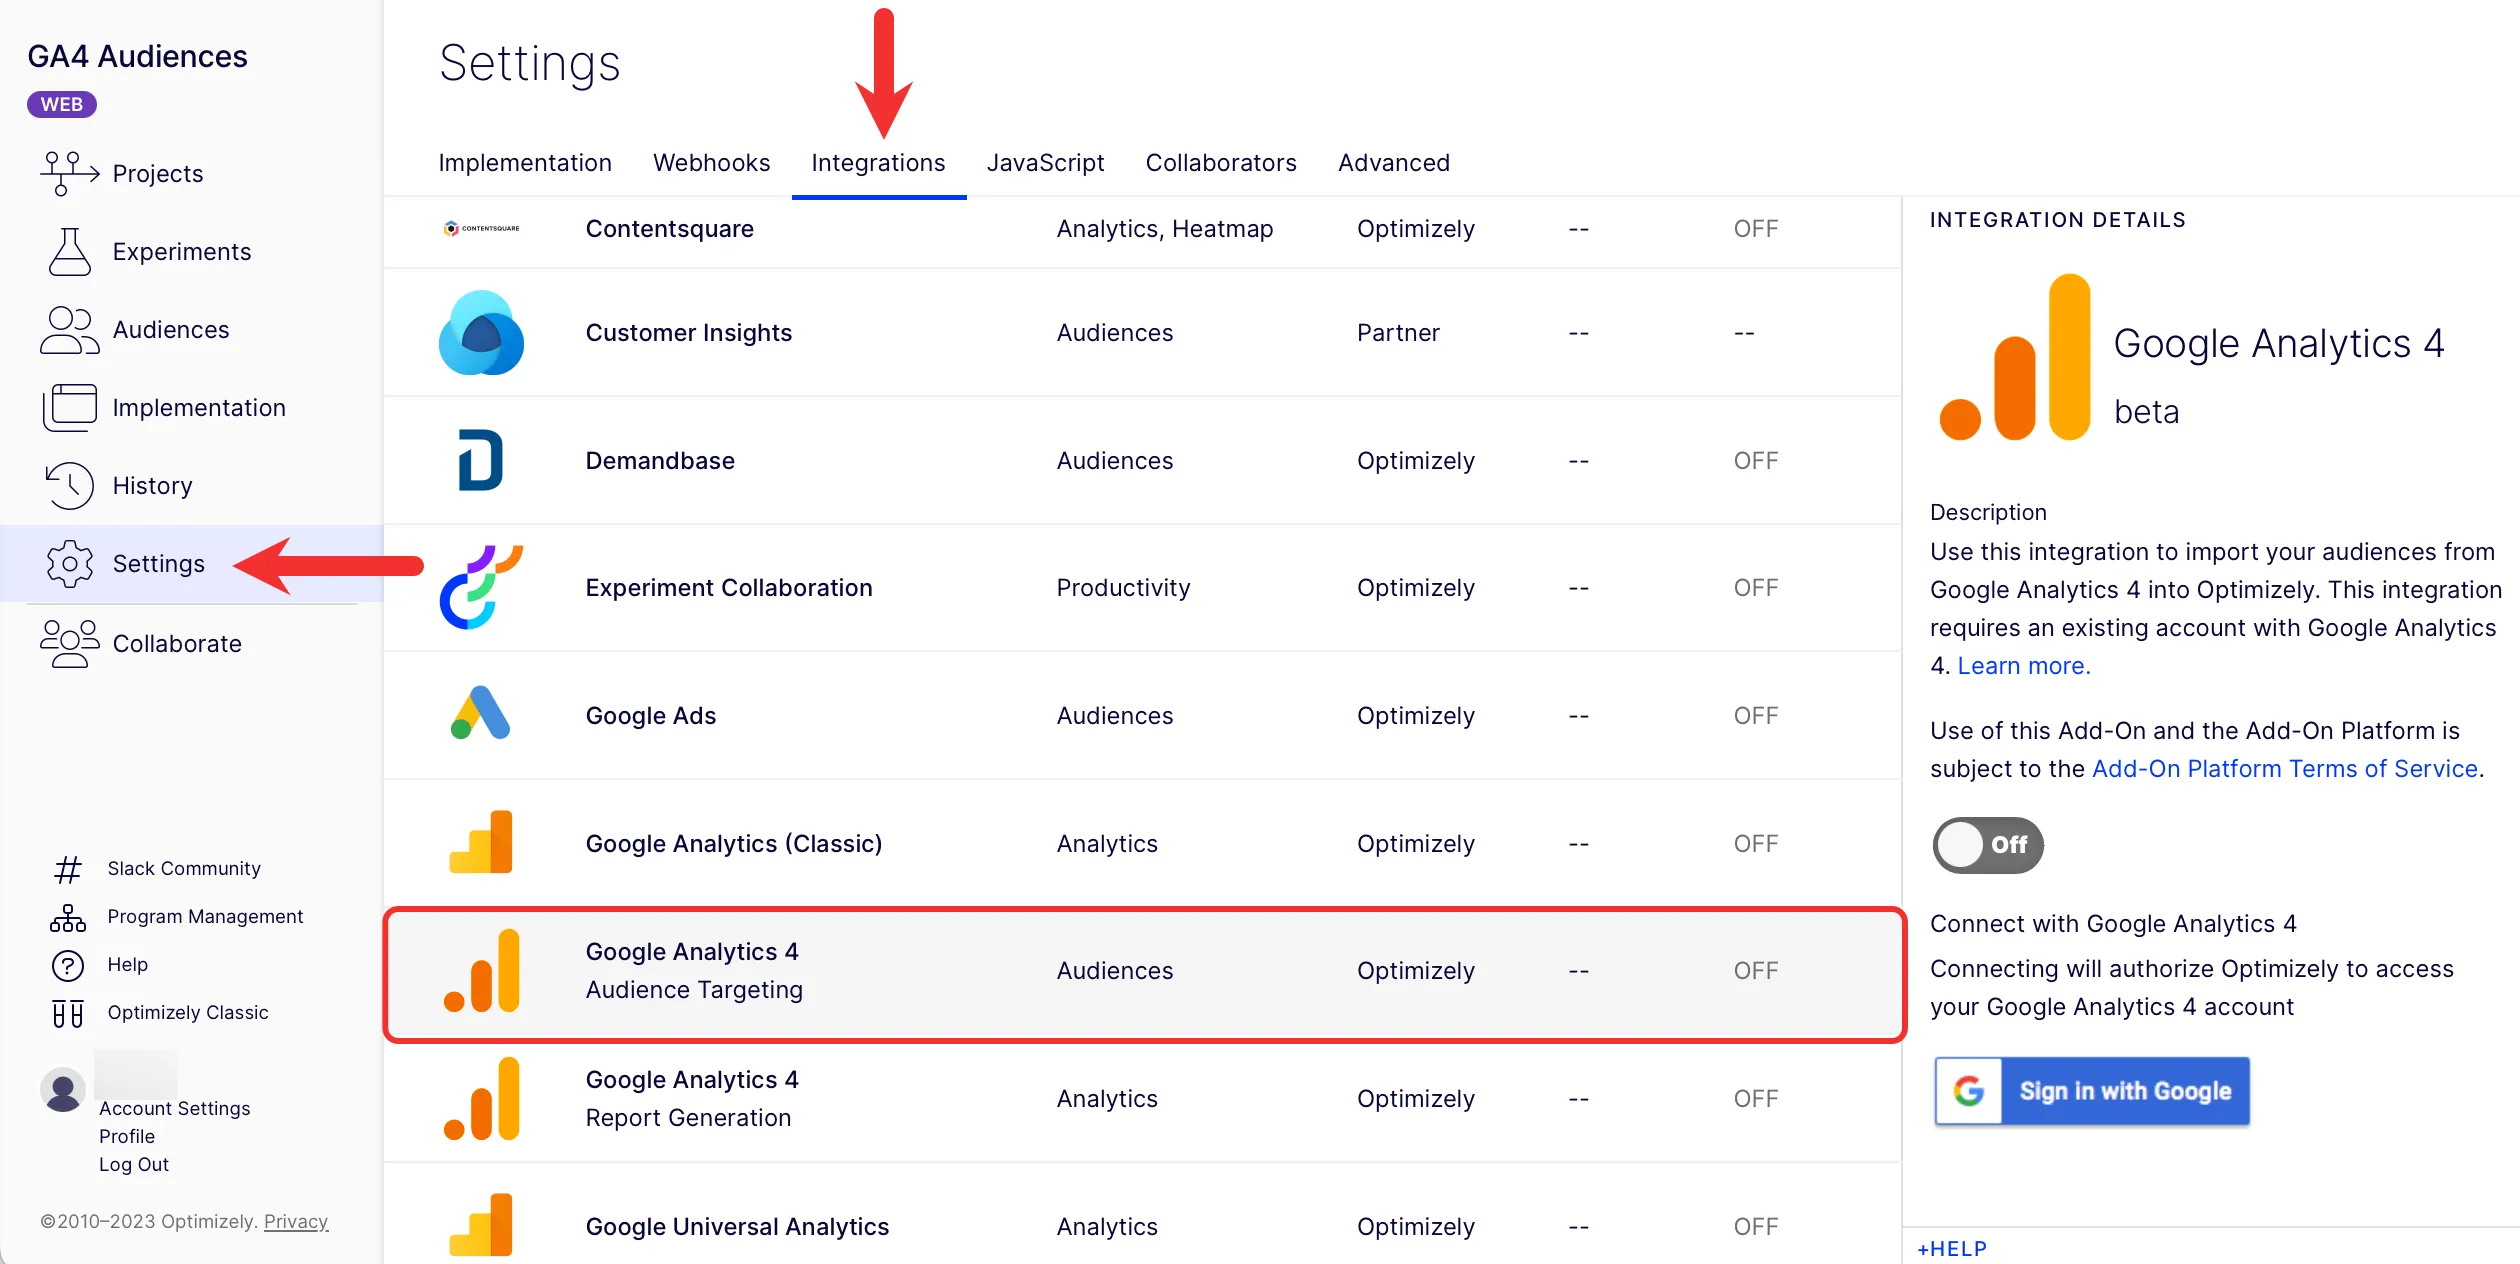The width and height of the screenshot is (2520, 1264).
Task: Click the WEB badge under GA4 Audiences
Action: tap(62, 104)
